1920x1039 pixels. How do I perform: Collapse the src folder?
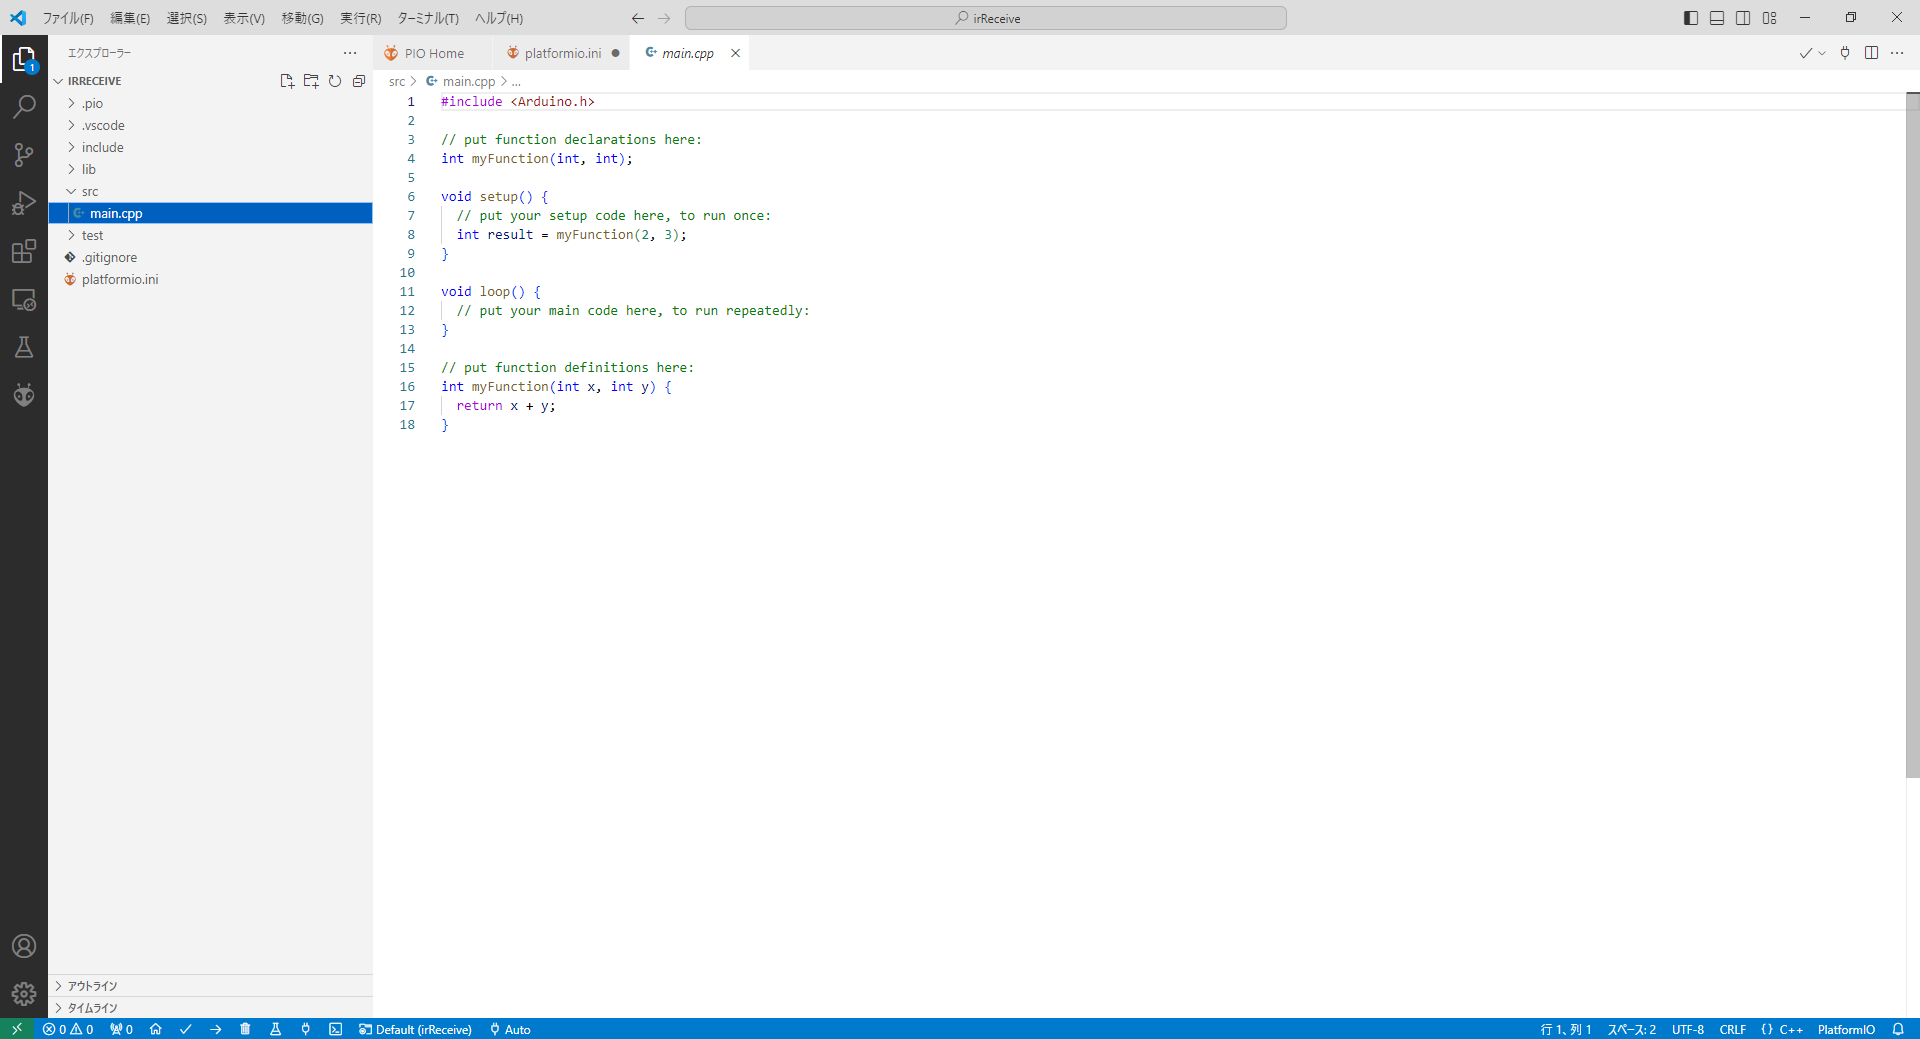point(90,191)
